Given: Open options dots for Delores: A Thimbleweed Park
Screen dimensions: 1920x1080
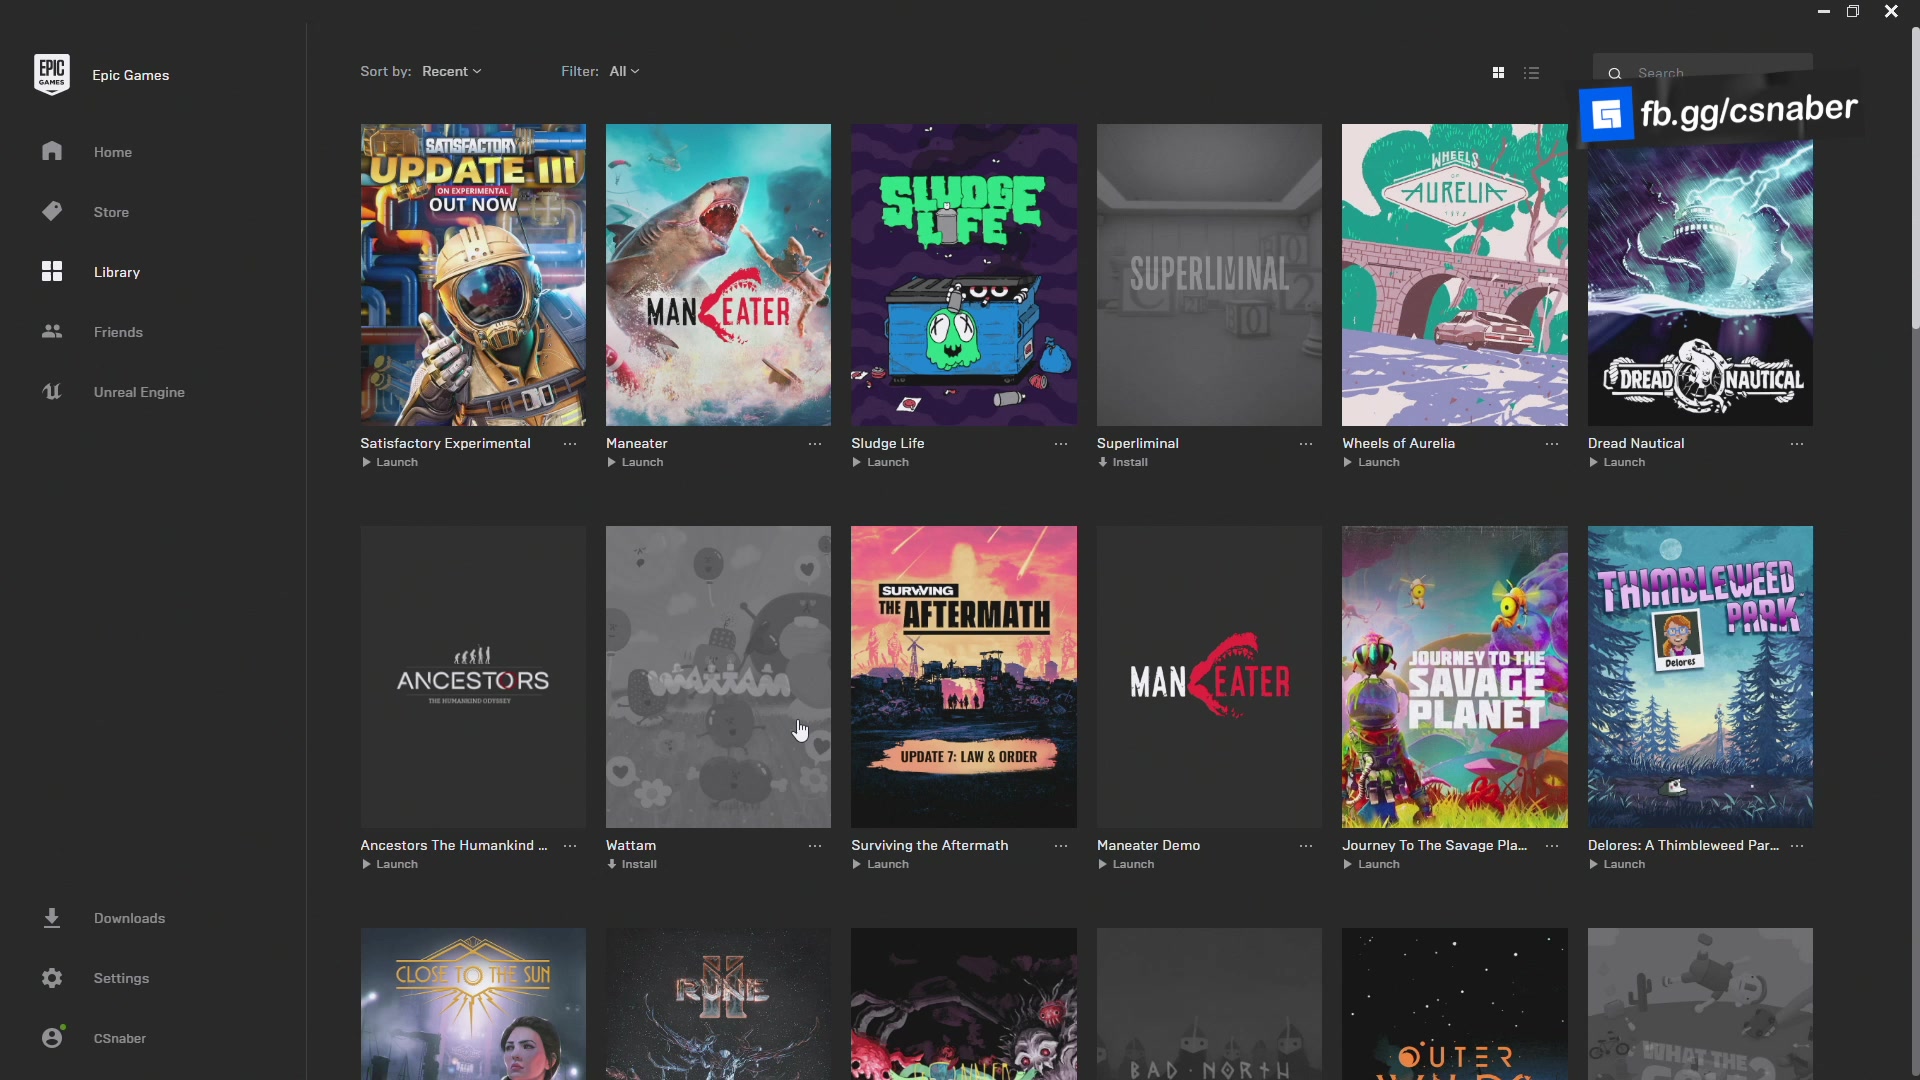Looking at the screenshot, I should coord(1797,846).
